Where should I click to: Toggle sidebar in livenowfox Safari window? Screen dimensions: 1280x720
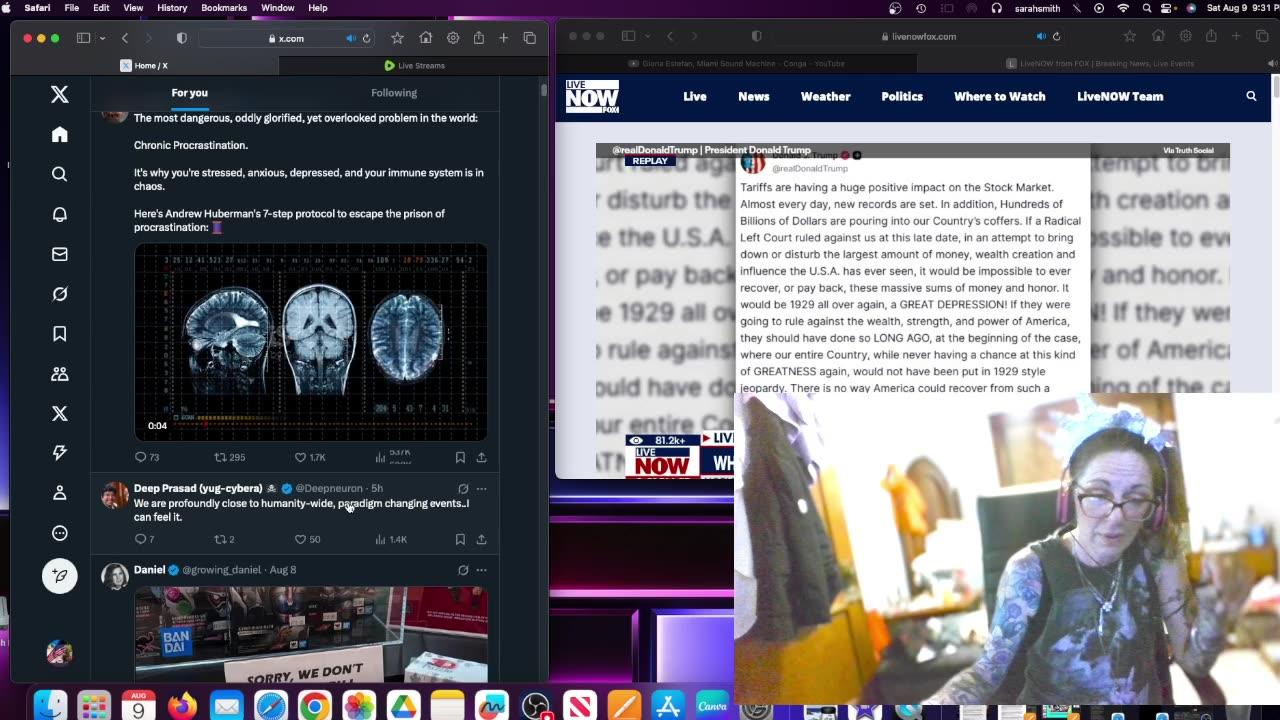(628, 36)
